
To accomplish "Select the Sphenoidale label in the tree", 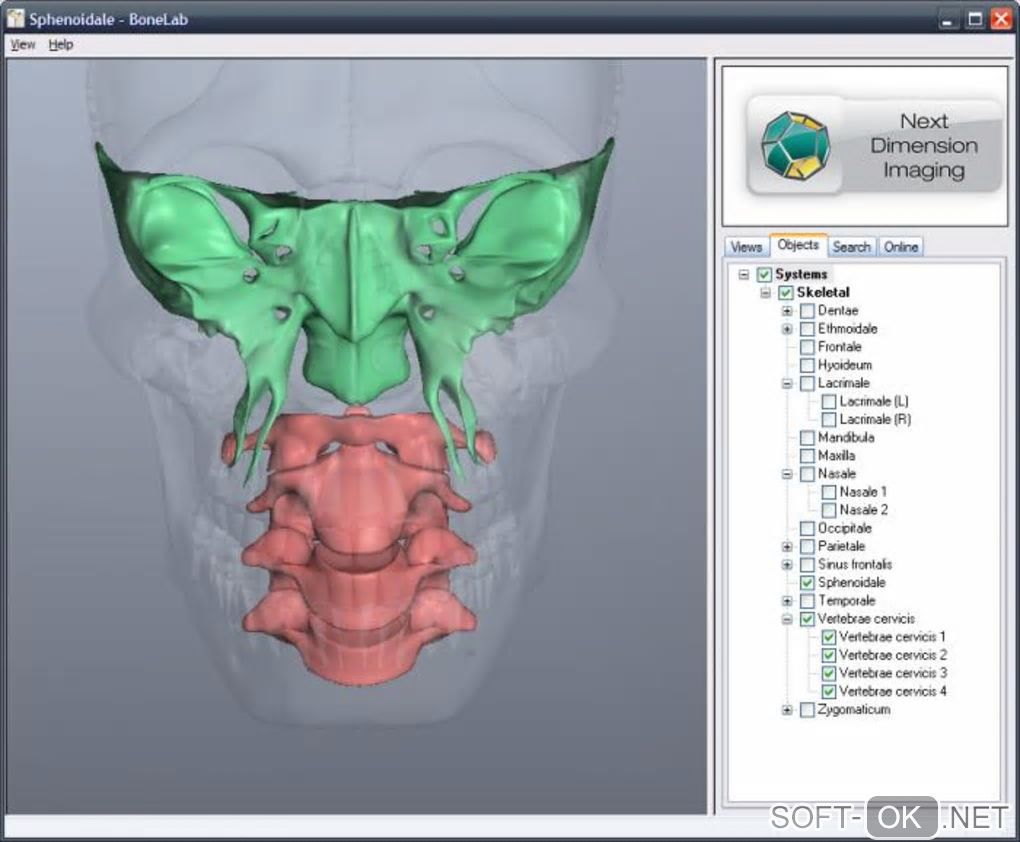I will pos(852,582).
